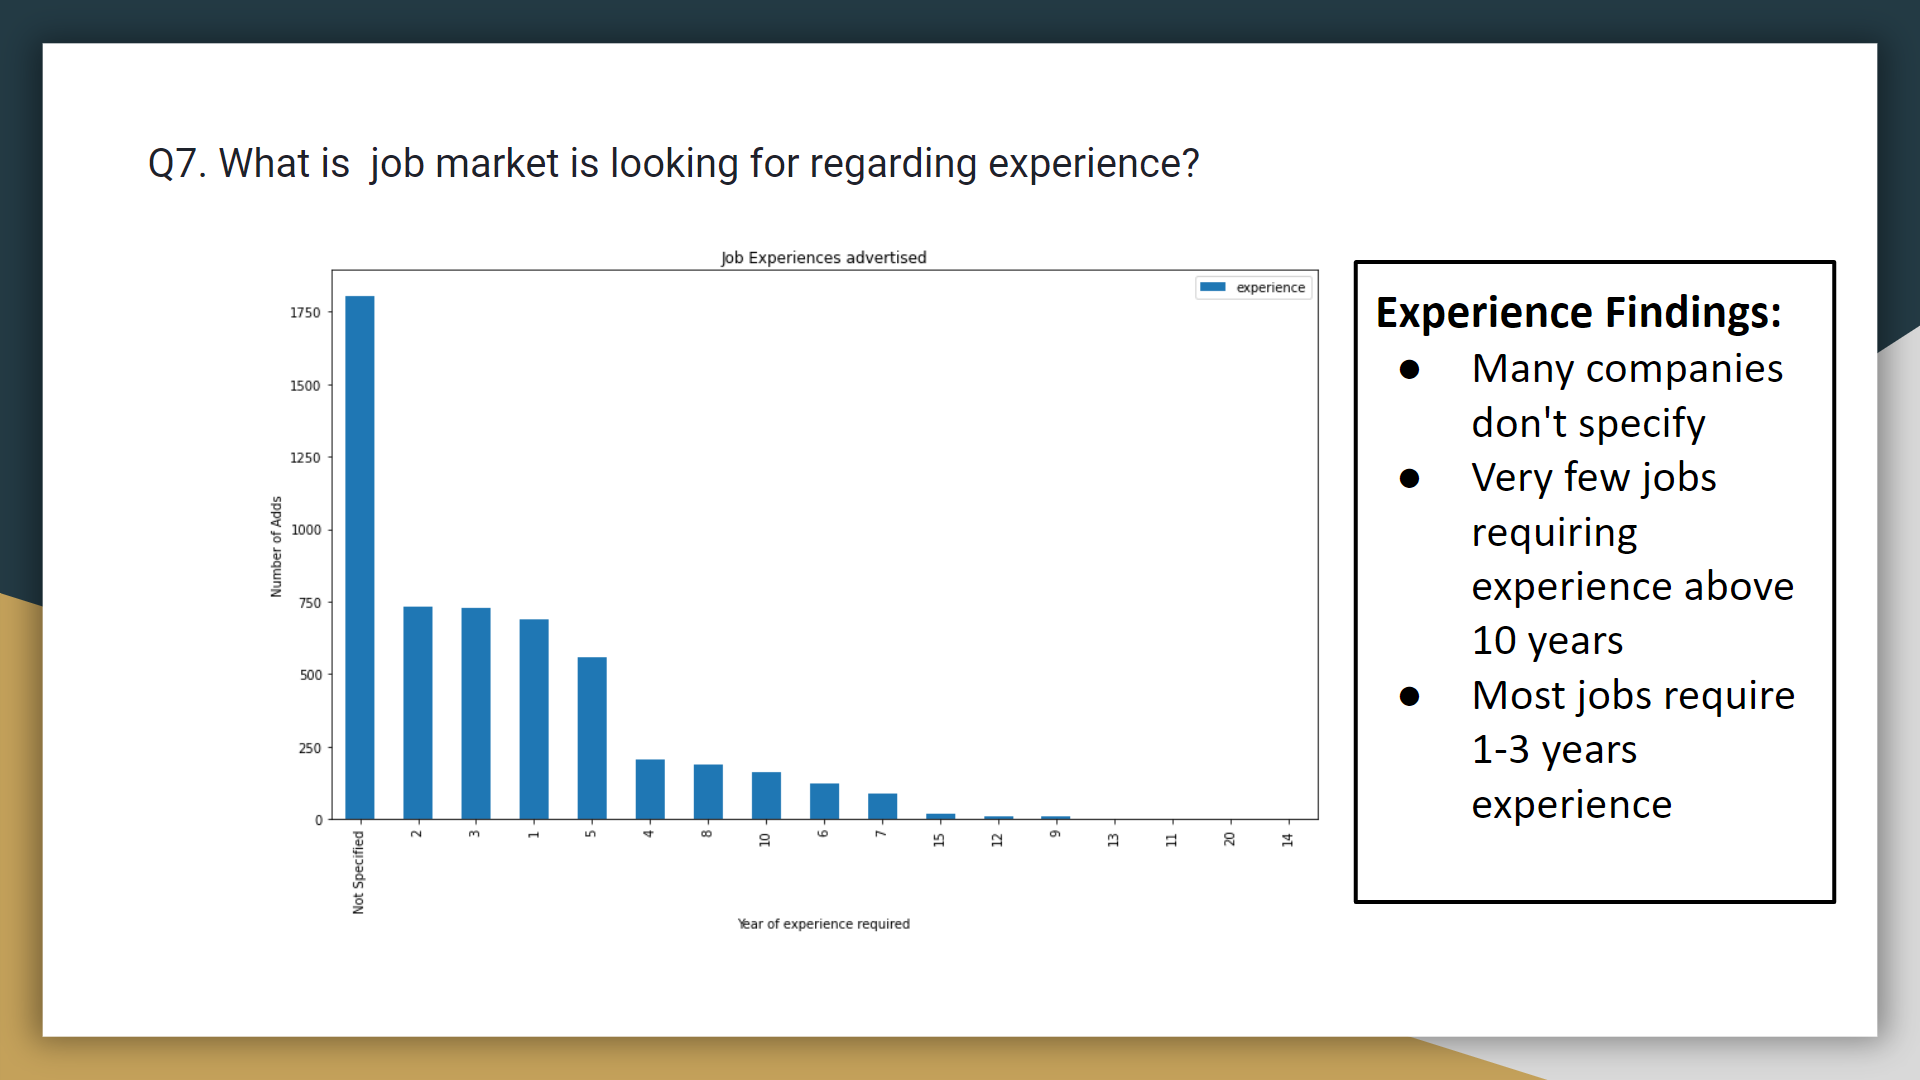Click the bar for 10 years experience
Viewport: 1920px width, 1080px height.
pos(766,795)
